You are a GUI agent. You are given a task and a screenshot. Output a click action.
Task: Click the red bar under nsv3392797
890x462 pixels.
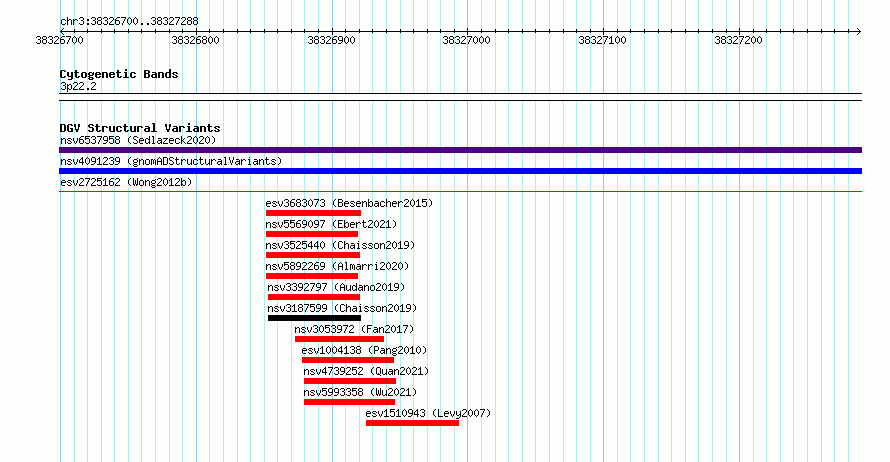point(314,297)
